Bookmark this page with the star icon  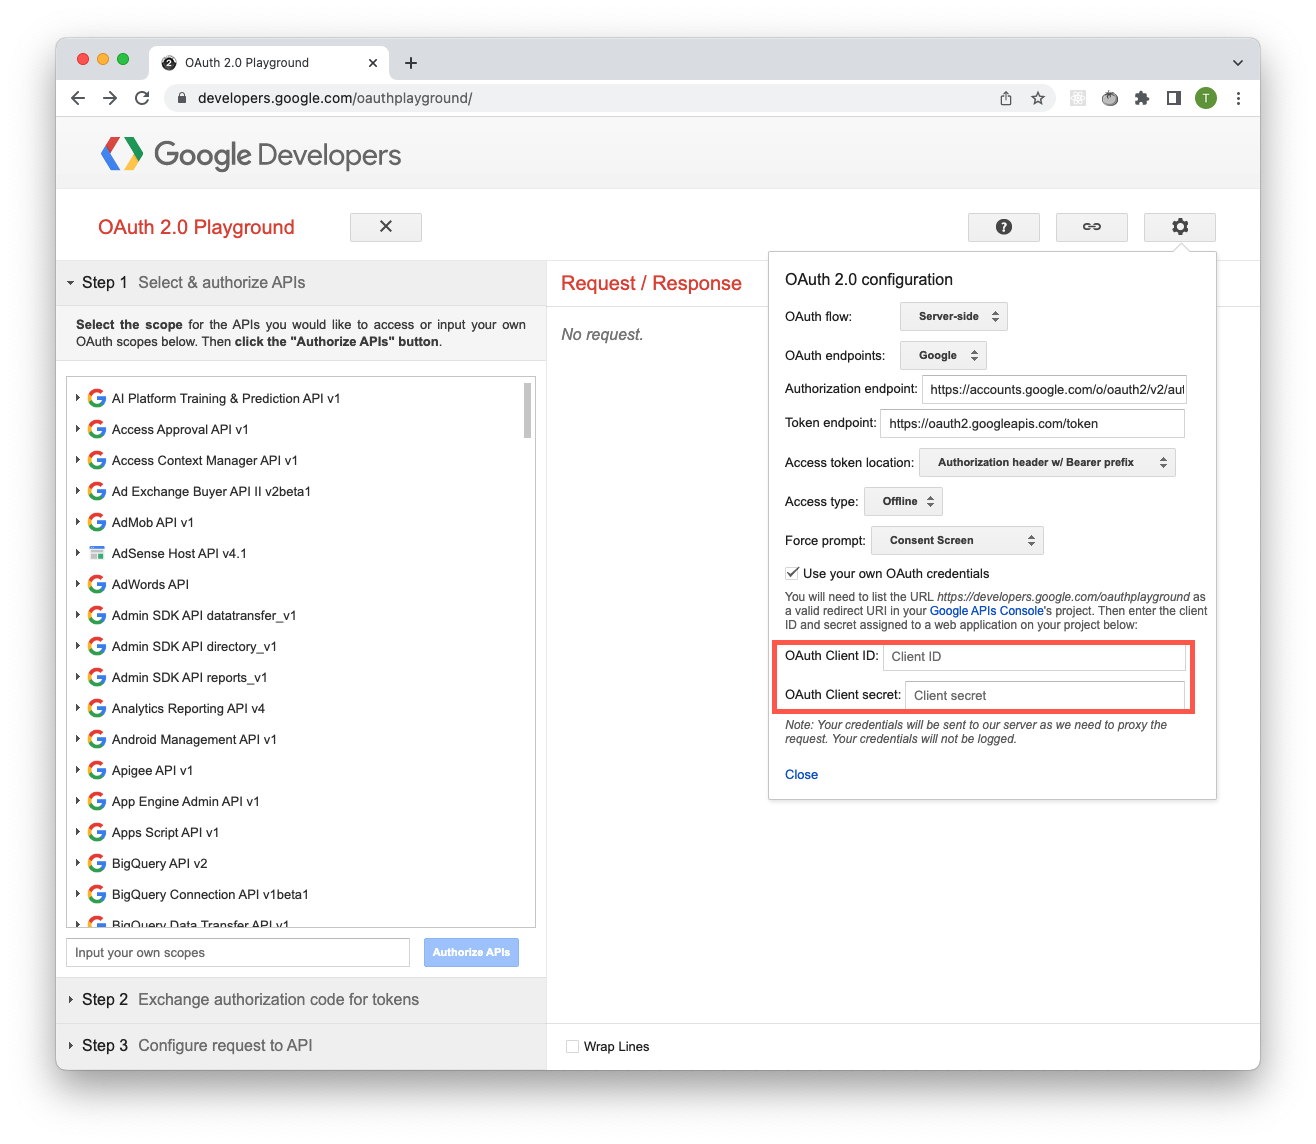(x=1038, y=98)
